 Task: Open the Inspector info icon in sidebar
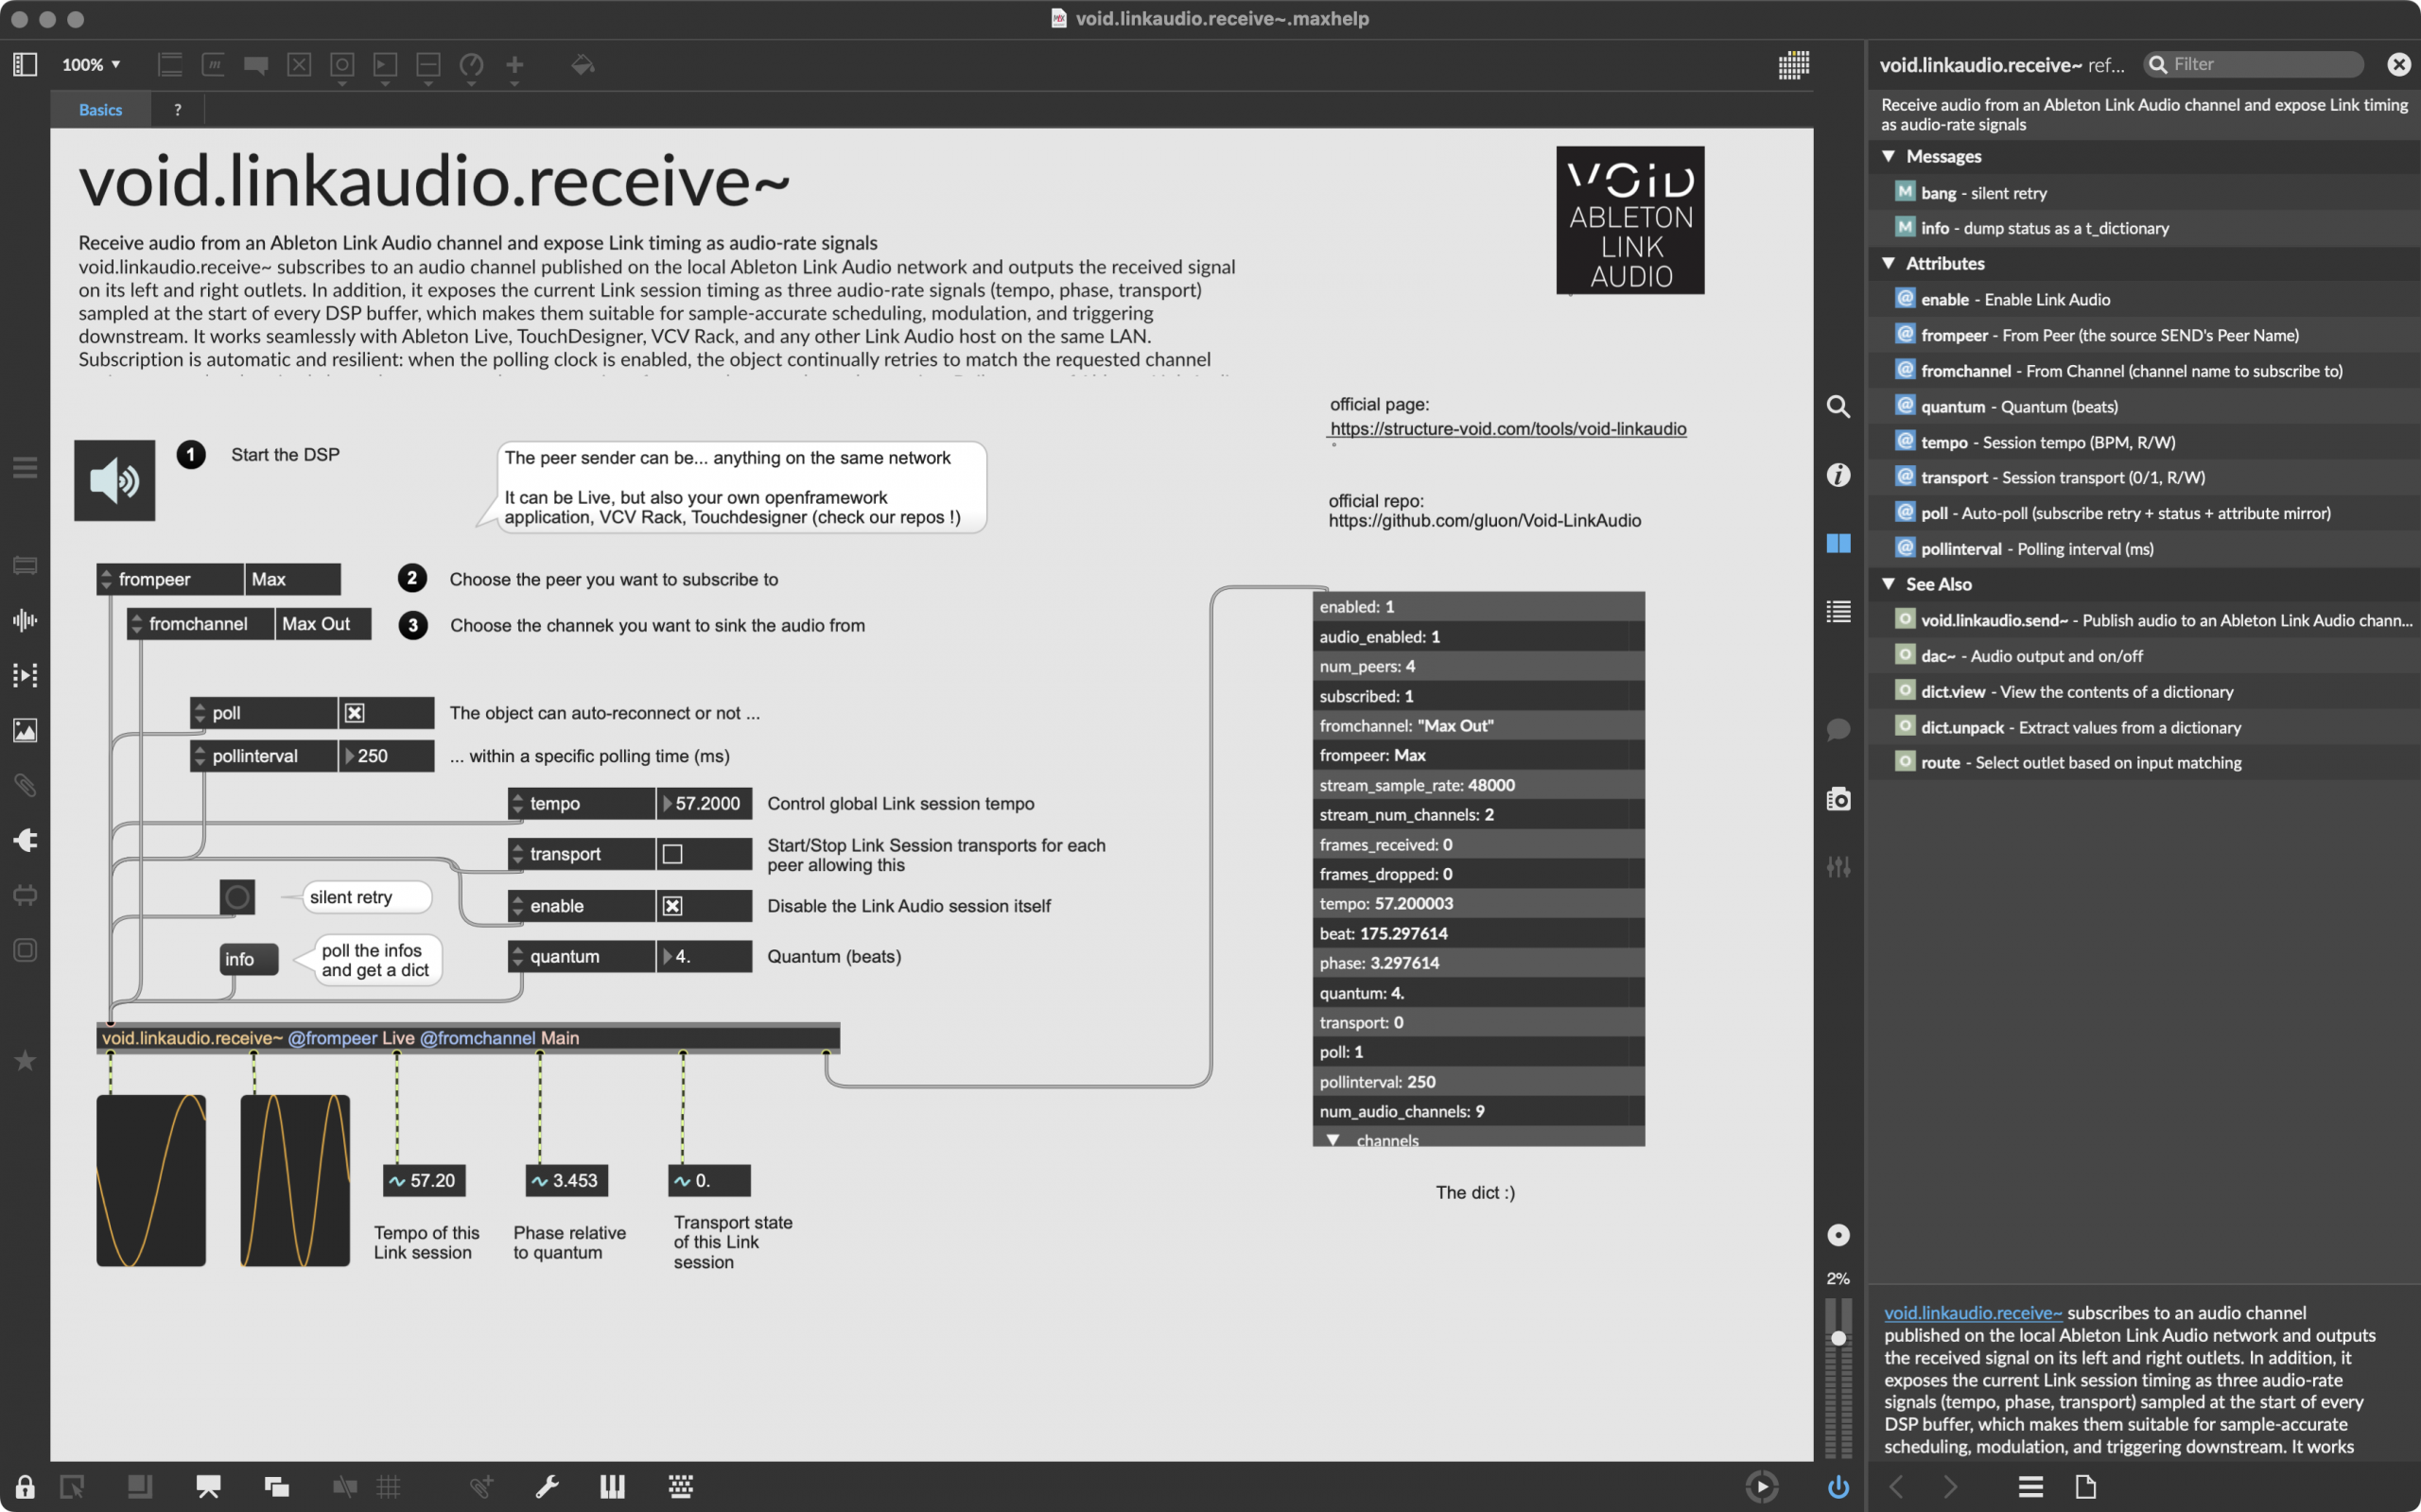pyautogui.click(x=1838, y=475)
